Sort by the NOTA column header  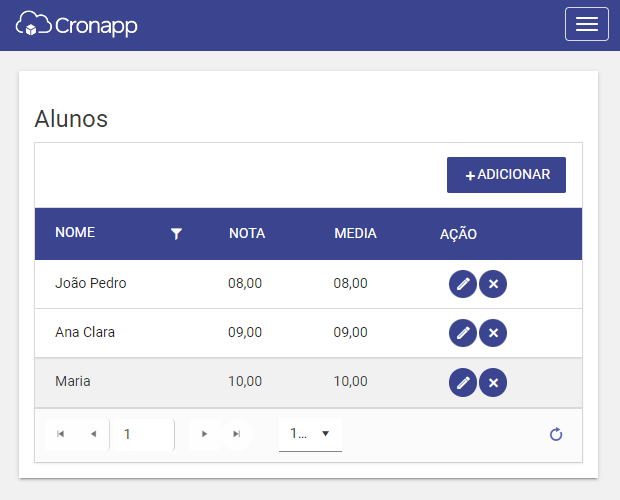pos(247,233)
